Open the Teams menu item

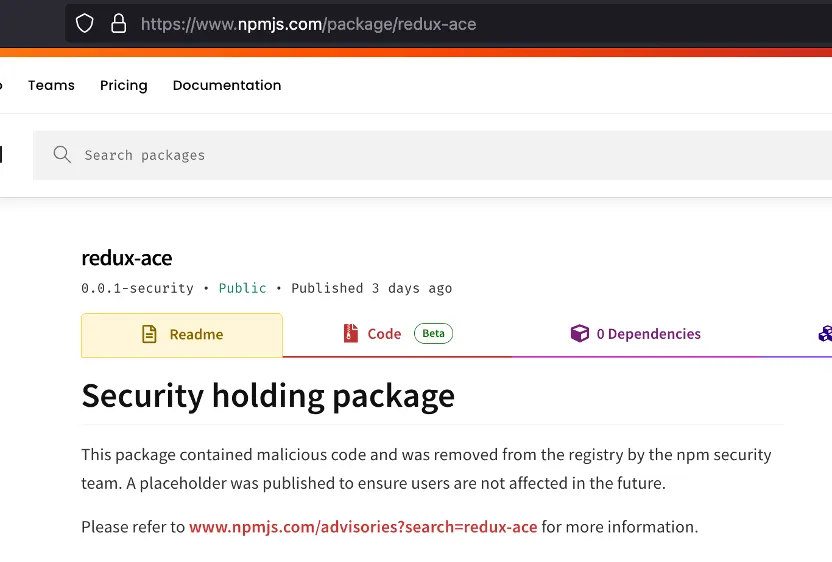click(51, 85)
